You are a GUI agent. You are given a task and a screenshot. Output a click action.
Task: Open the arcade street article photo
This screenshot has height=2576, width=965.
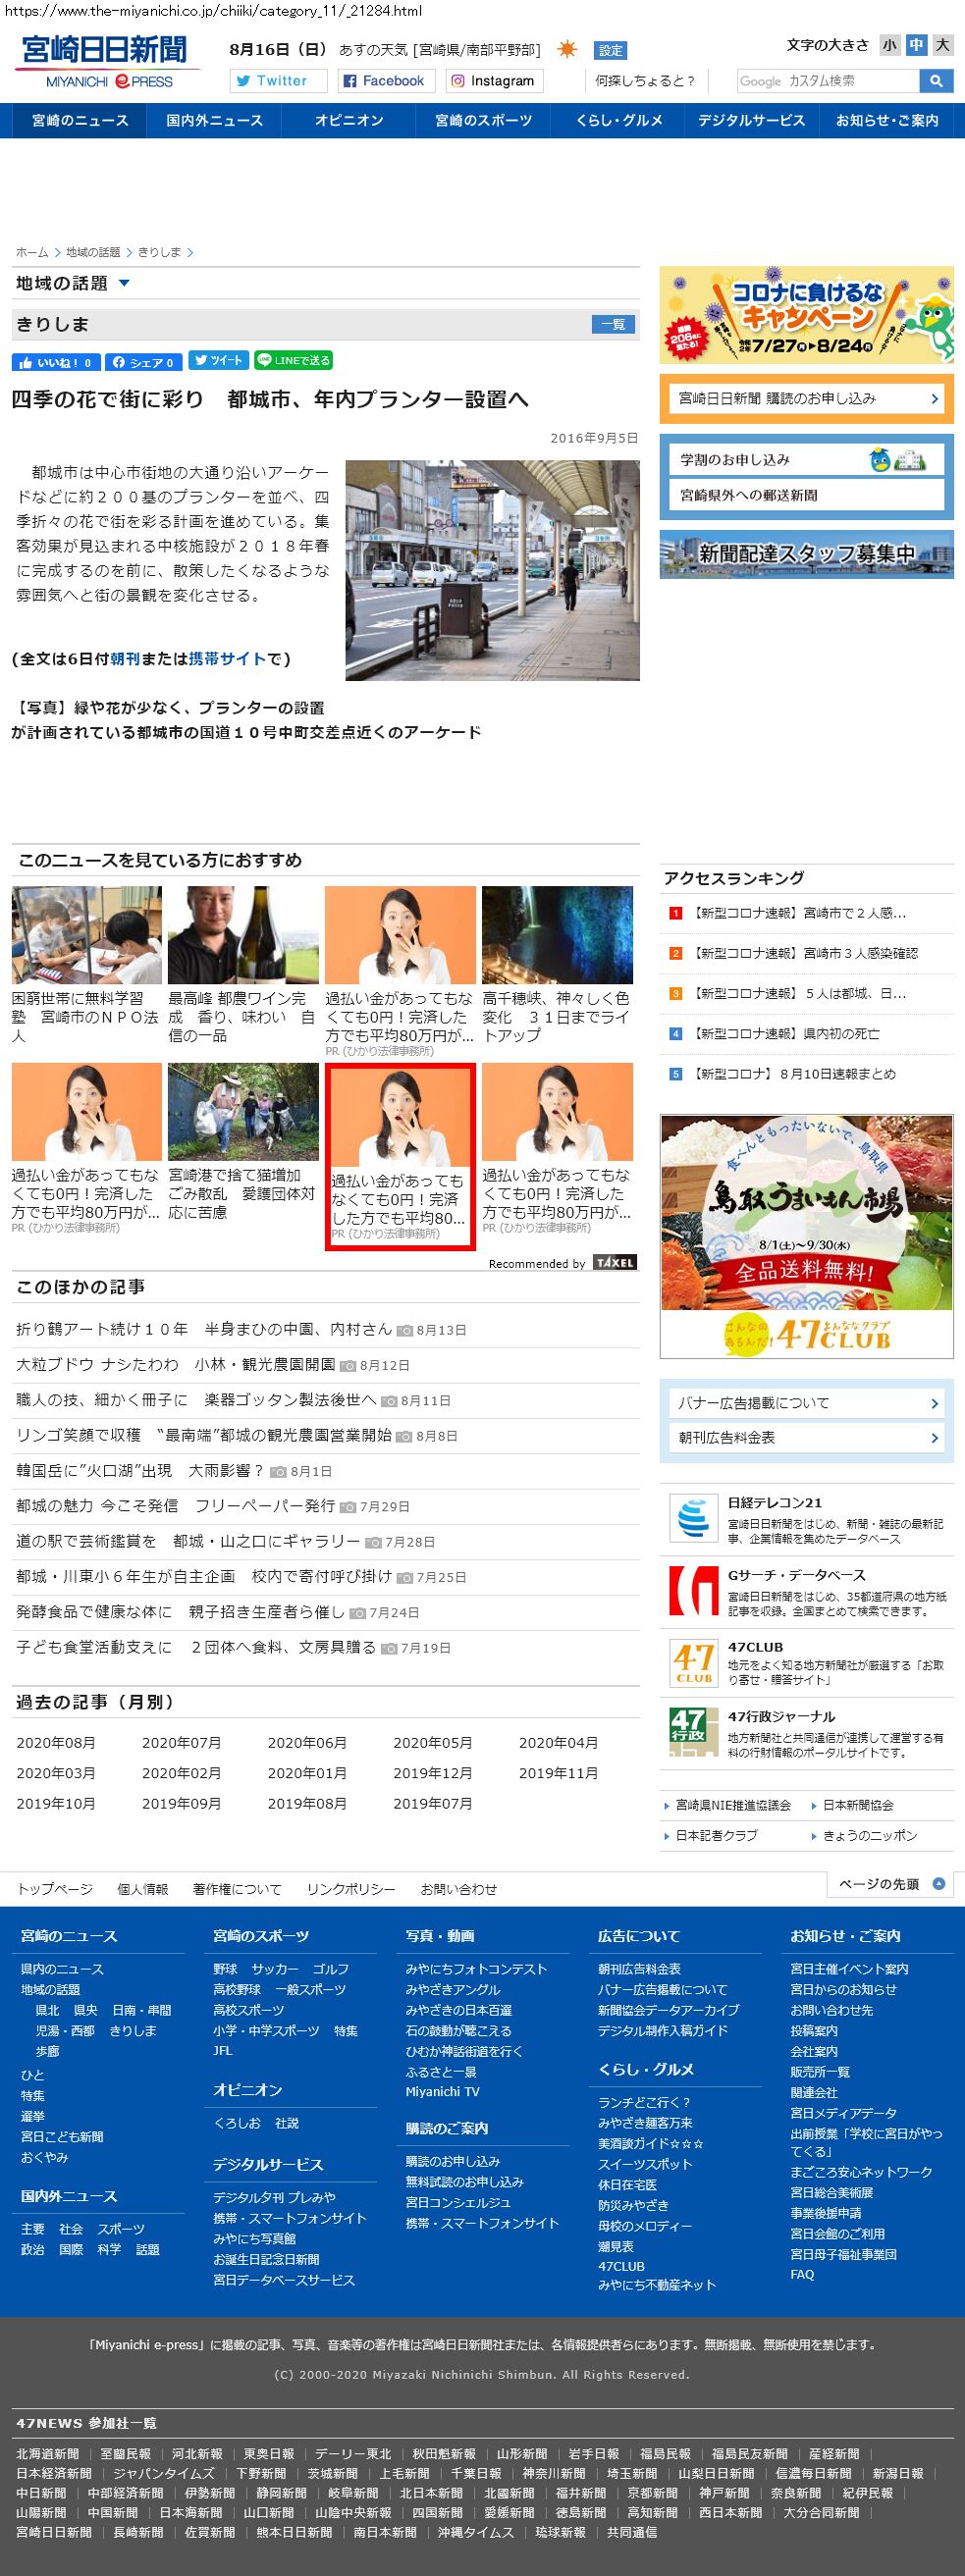(492, 570)
